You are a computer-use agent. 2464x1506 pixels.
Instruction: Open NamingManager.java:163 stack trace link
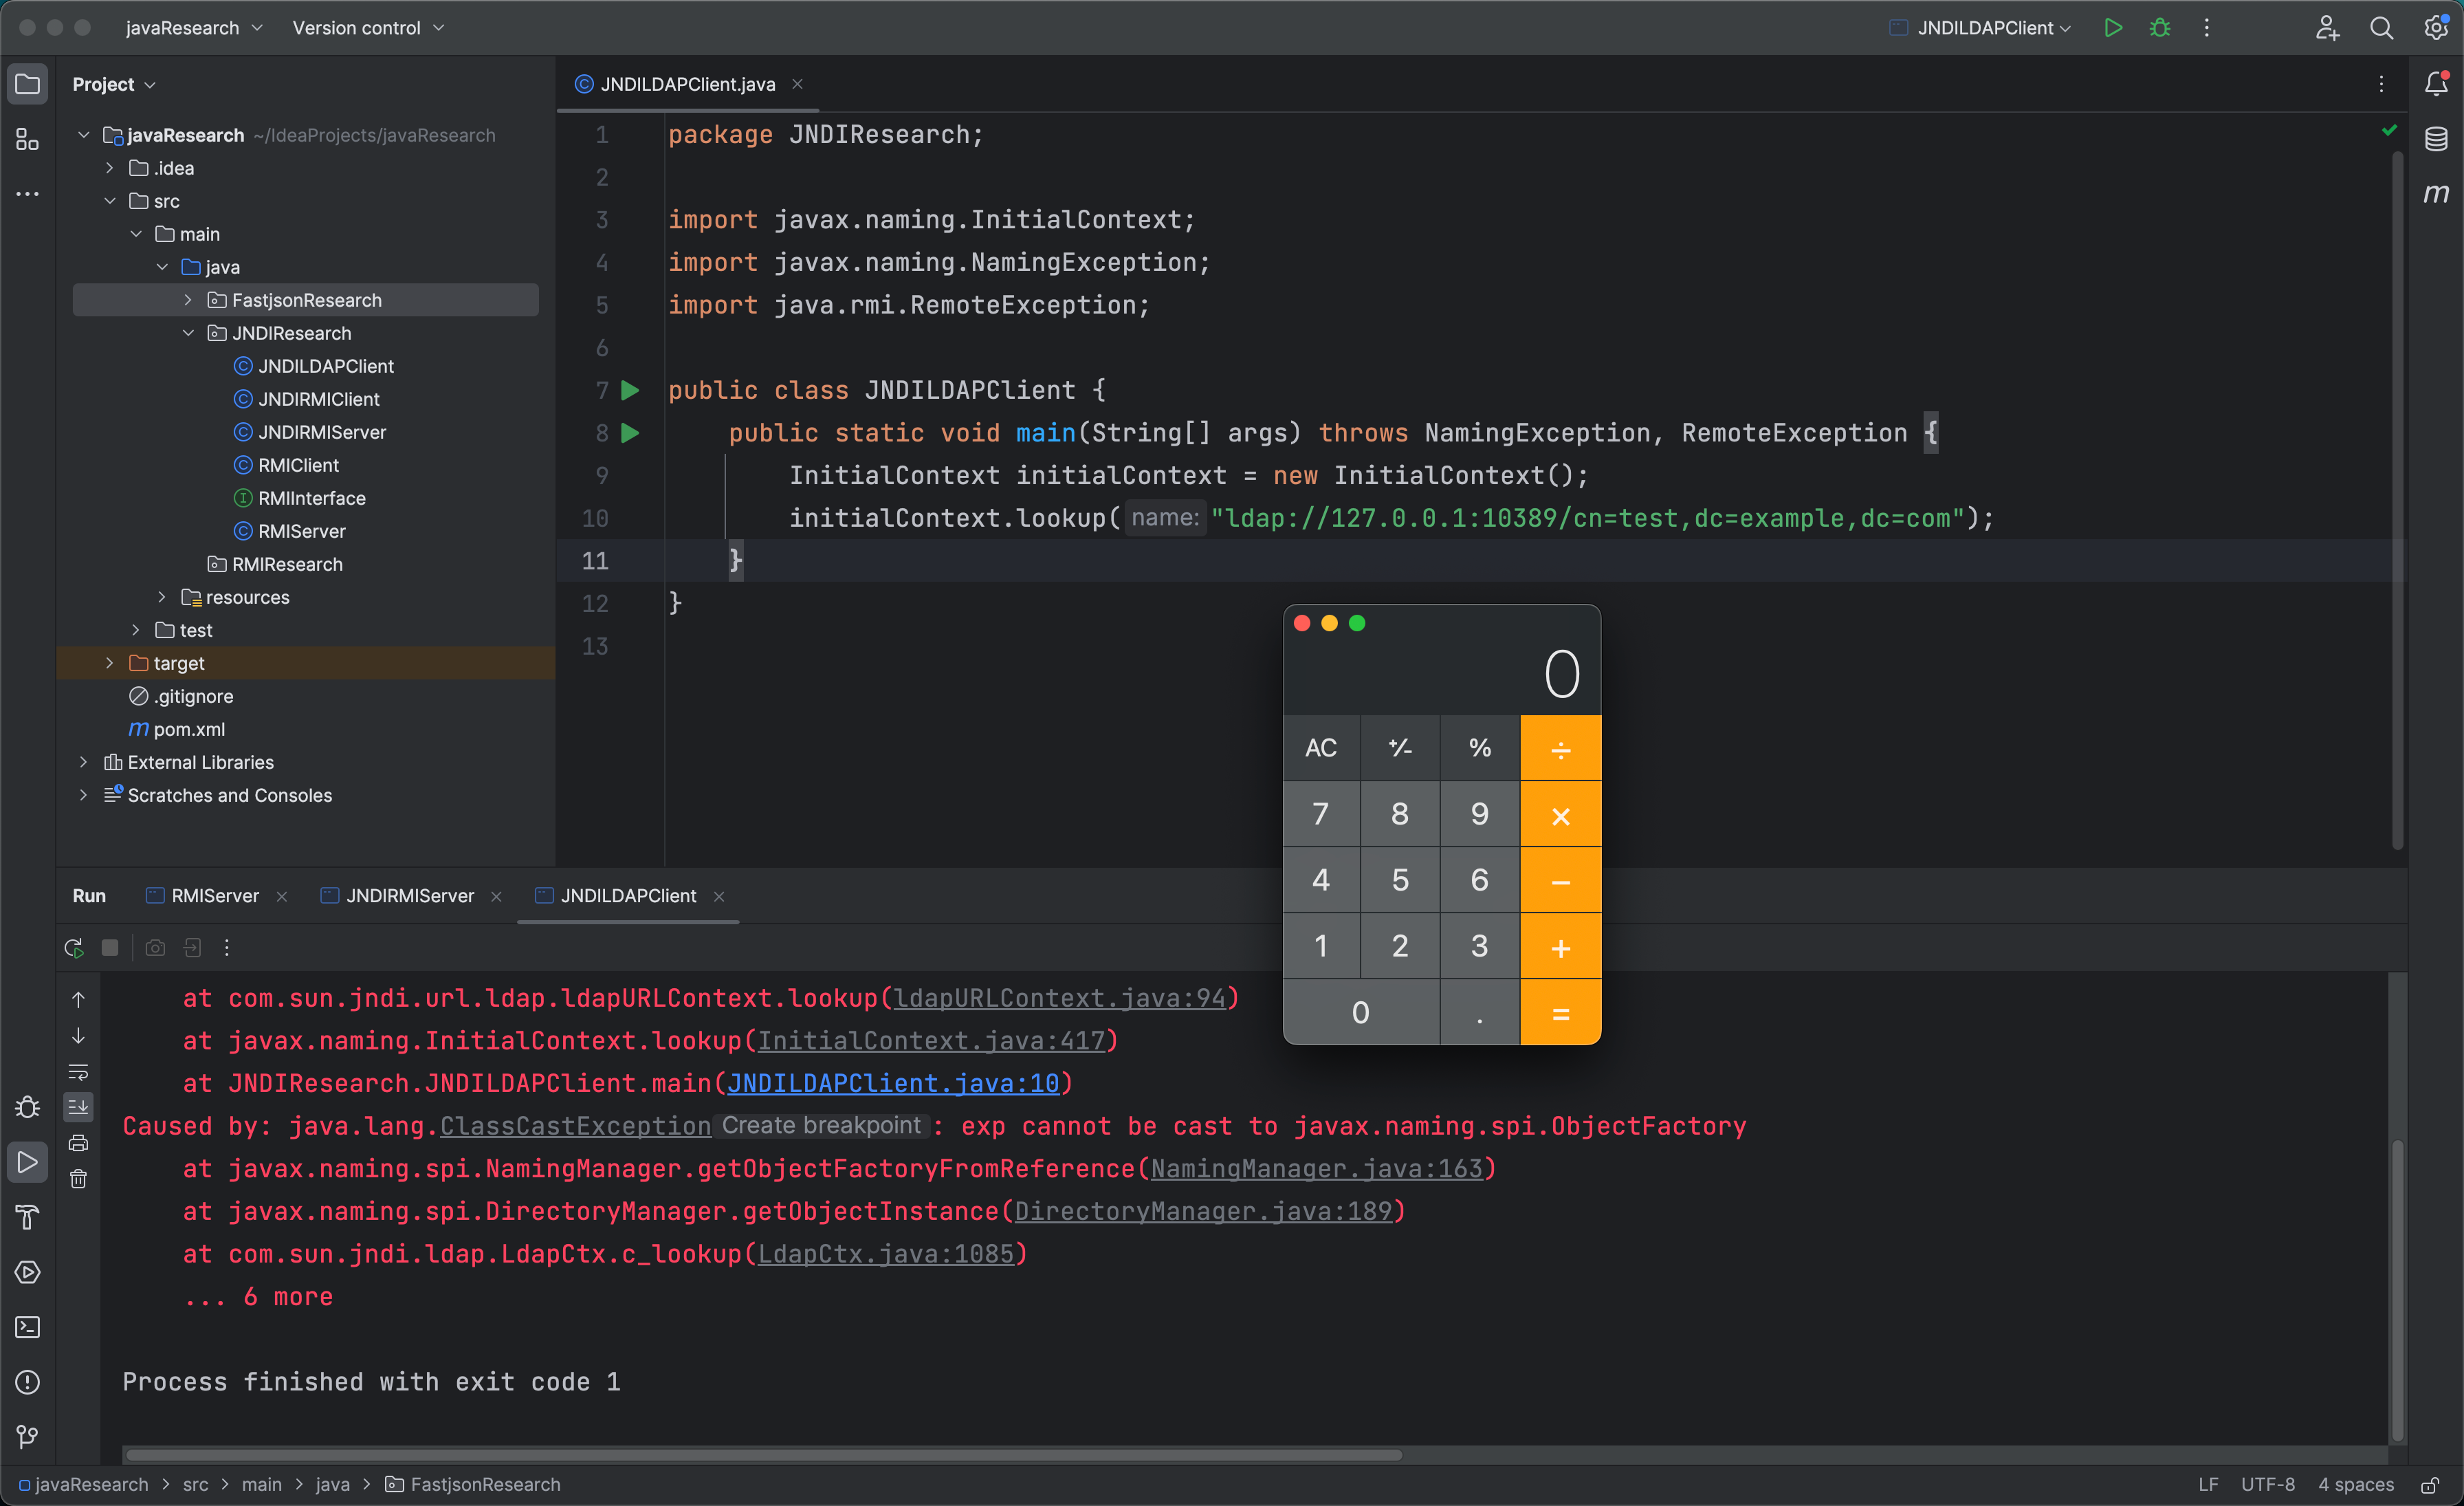coord(1317,1169)
